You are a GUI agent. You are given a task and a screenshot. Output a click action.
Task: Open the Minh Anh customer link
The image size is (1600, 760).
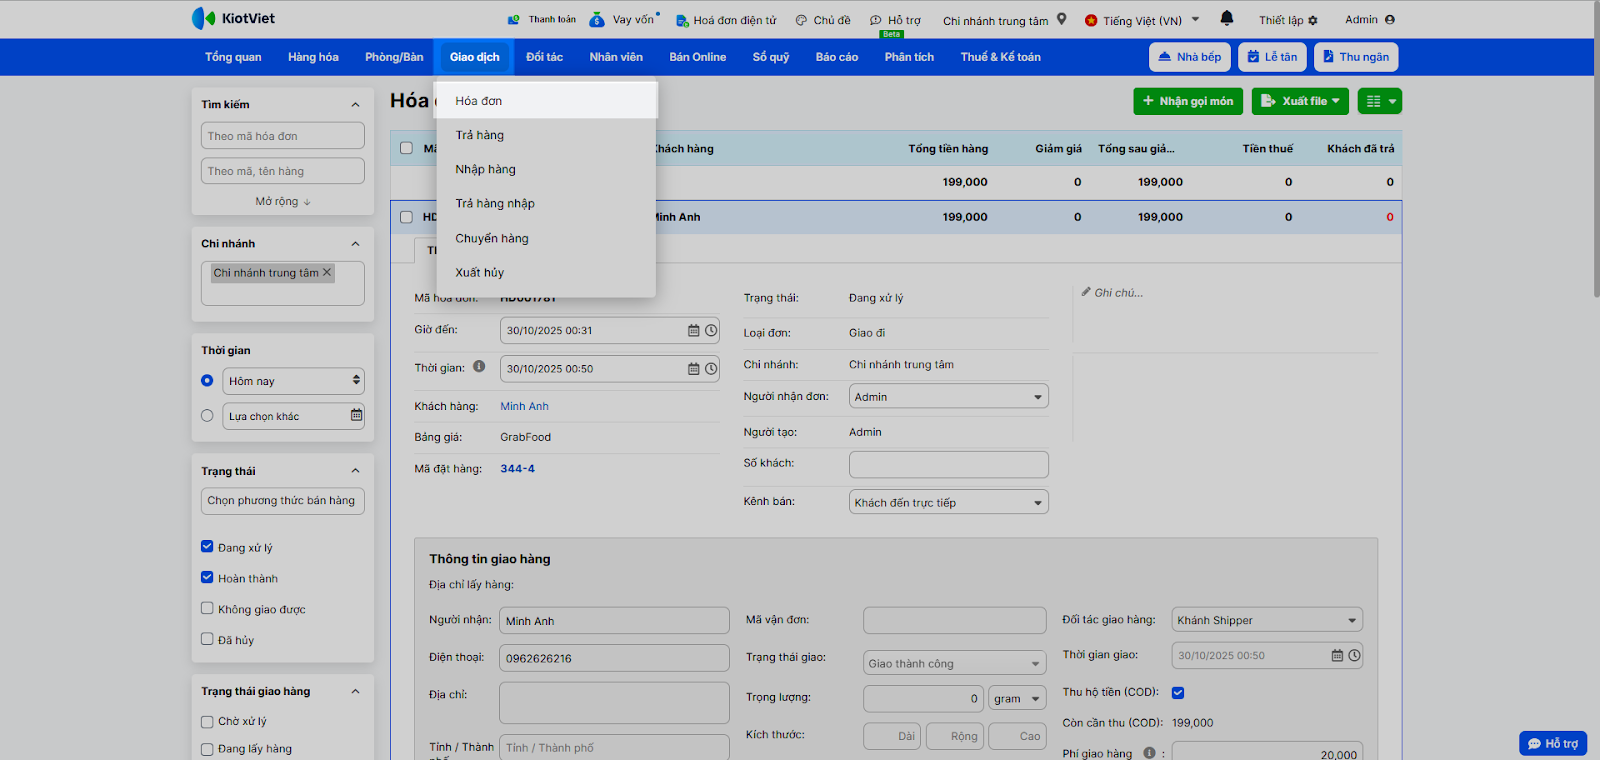coord(524,406)
